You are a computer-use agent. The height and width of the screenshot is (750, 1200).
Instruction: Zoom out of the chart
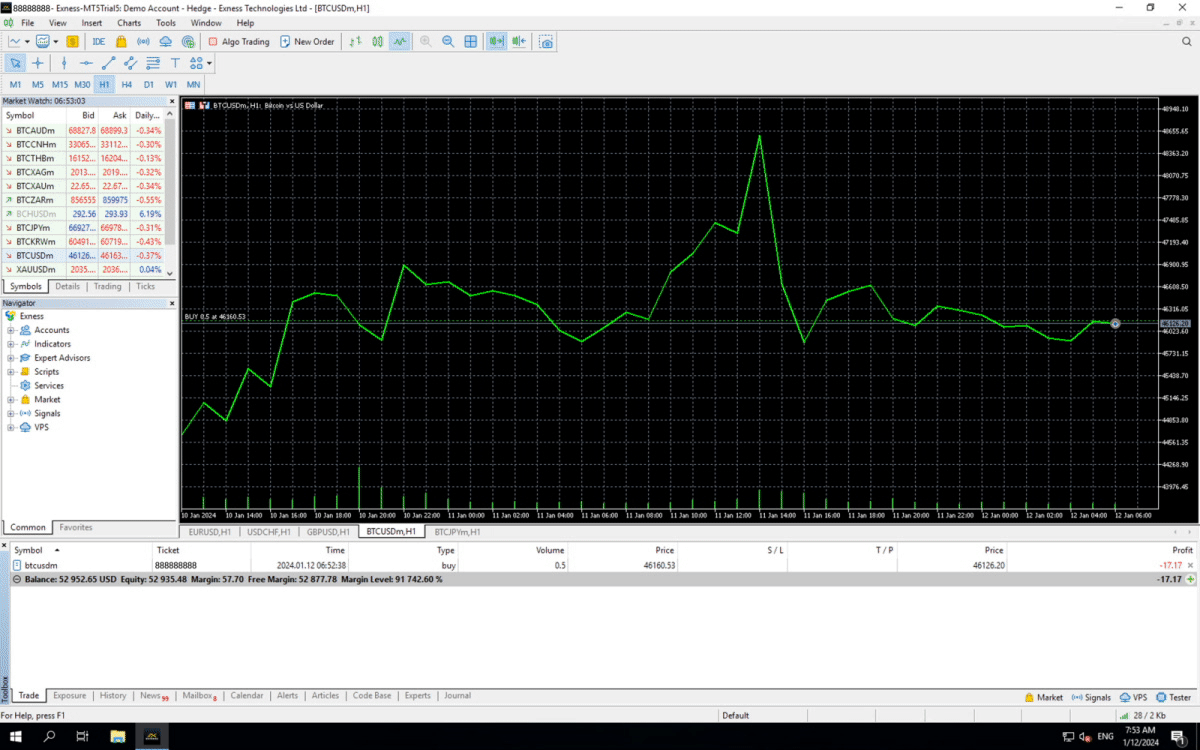click(x=448, y=42)
